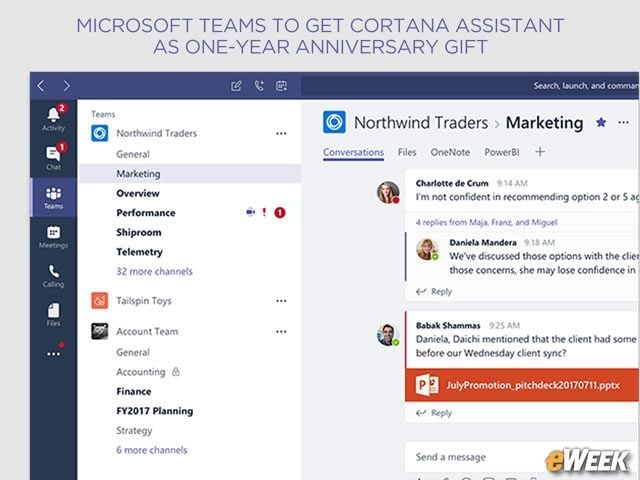
Task: Open Chat in the left sidebar
Action: 53,157
